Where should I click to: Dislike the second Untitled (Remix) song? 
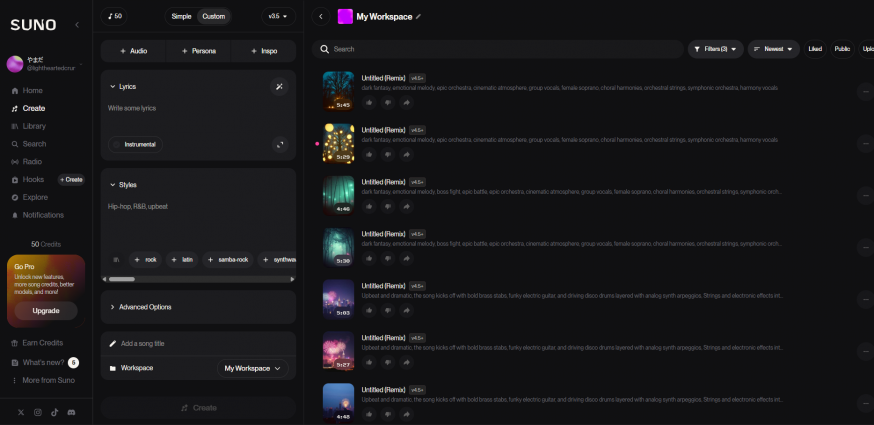coord(388,155)
